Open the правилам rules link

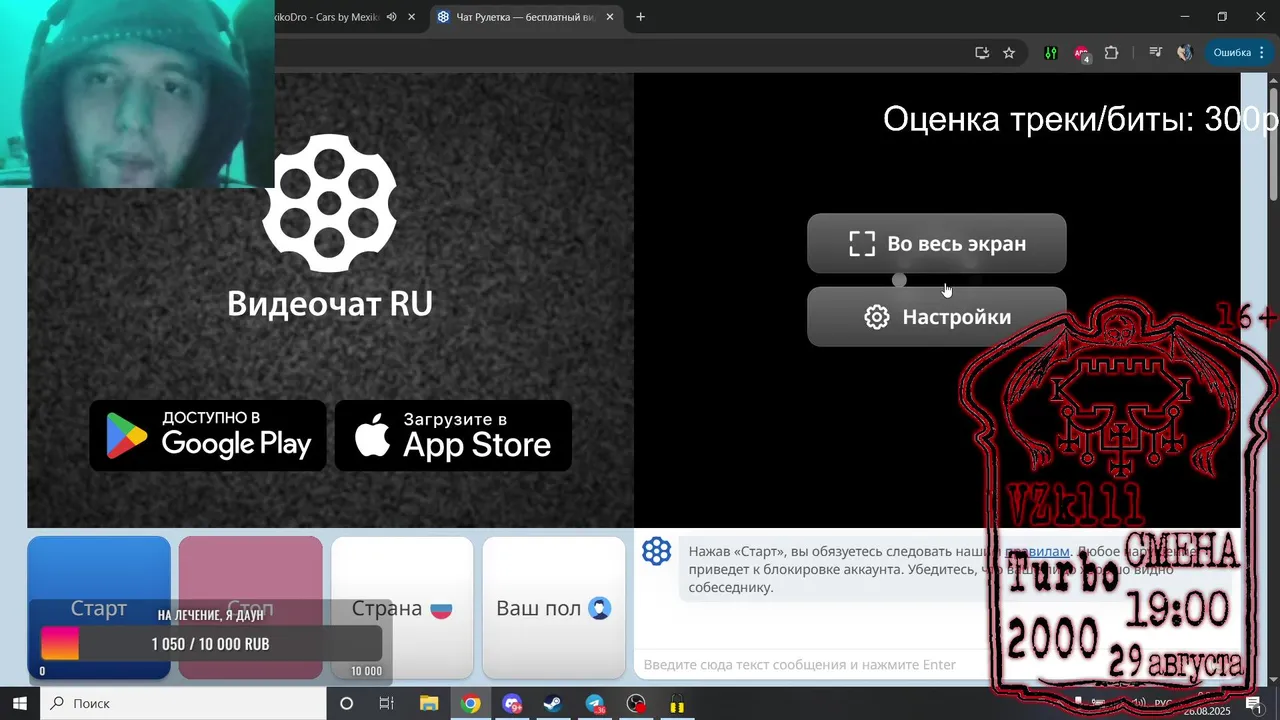click(1038, 551)
